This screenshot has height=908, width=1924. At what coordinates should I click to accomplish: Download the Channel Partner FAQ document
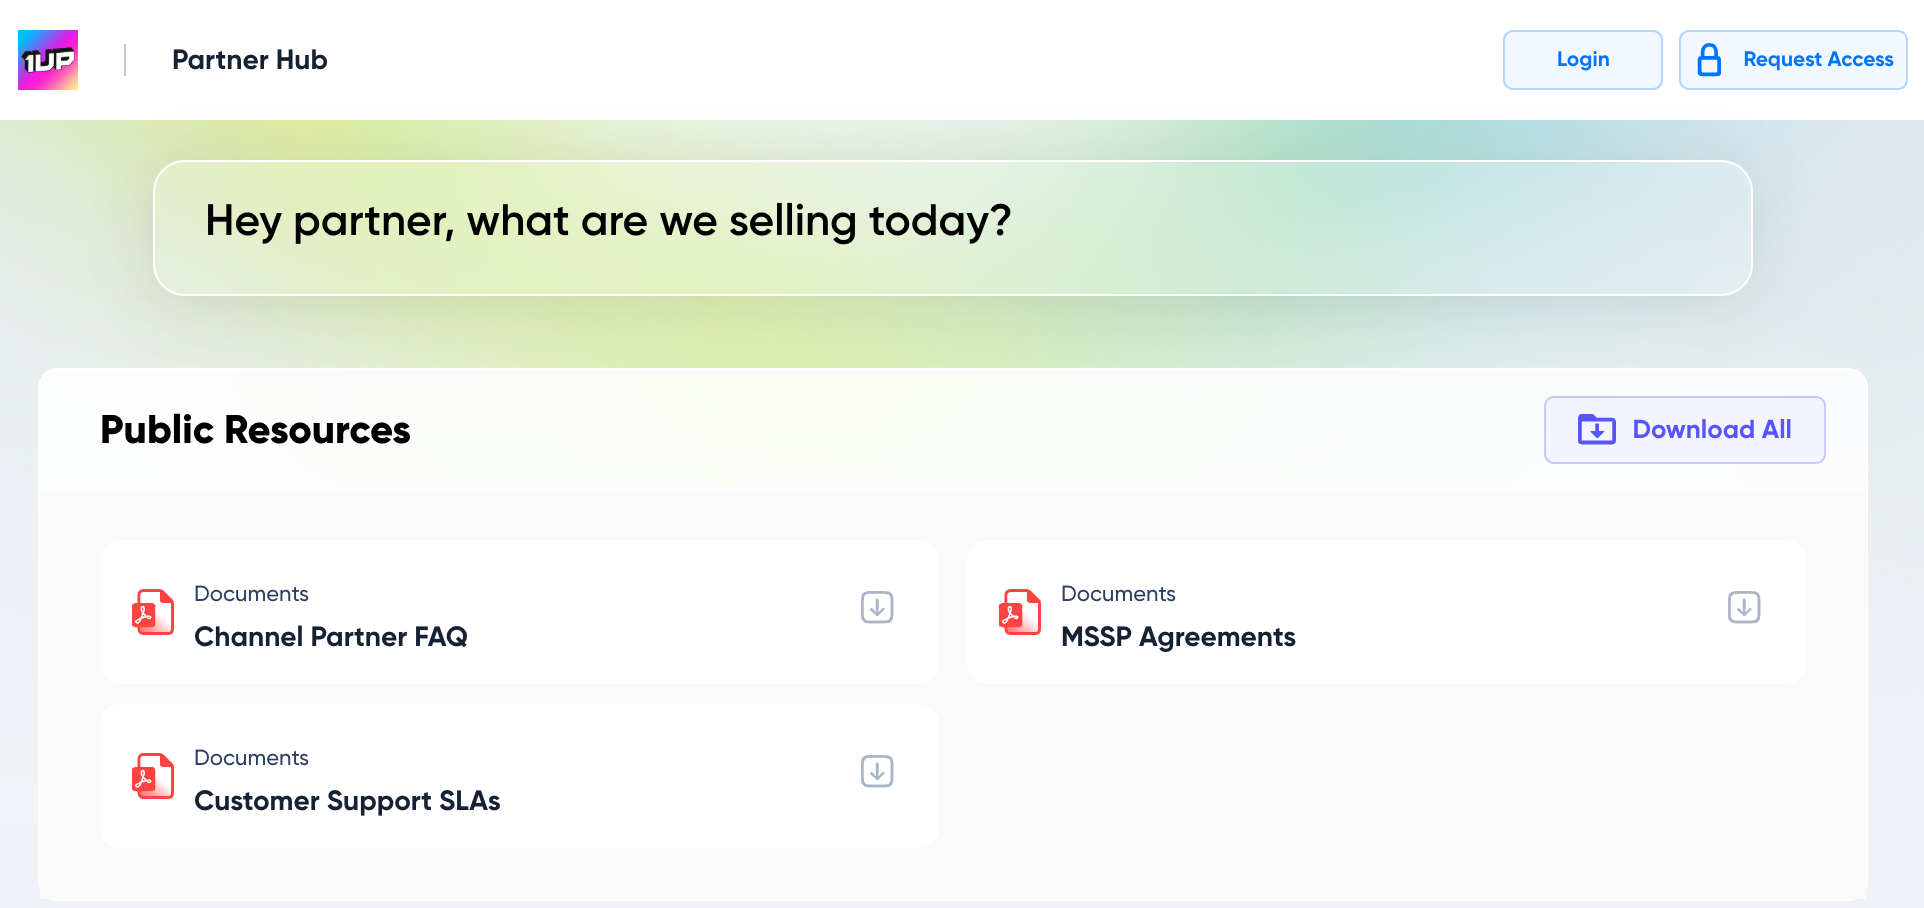tap(877, 607)
